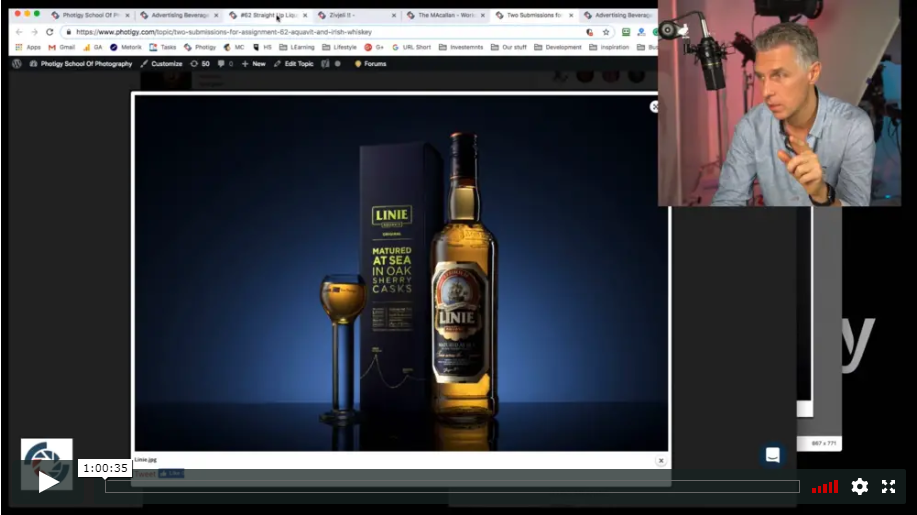Switch to the '#62 Straight Up Liqu' tab
The image size is (917, 515).
(269, 15)
